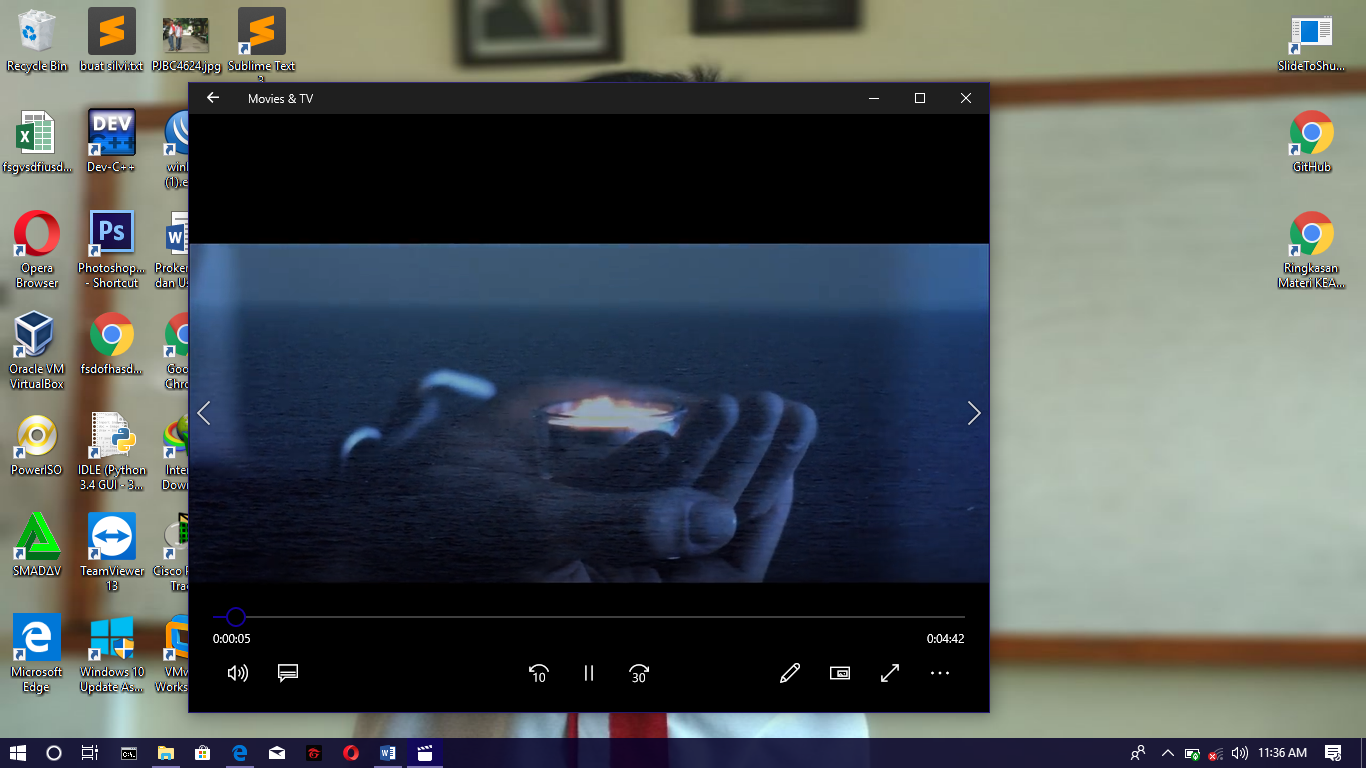1366x768 pixels.
Task: Skip back 10 seconds
Action: (538, 673)
